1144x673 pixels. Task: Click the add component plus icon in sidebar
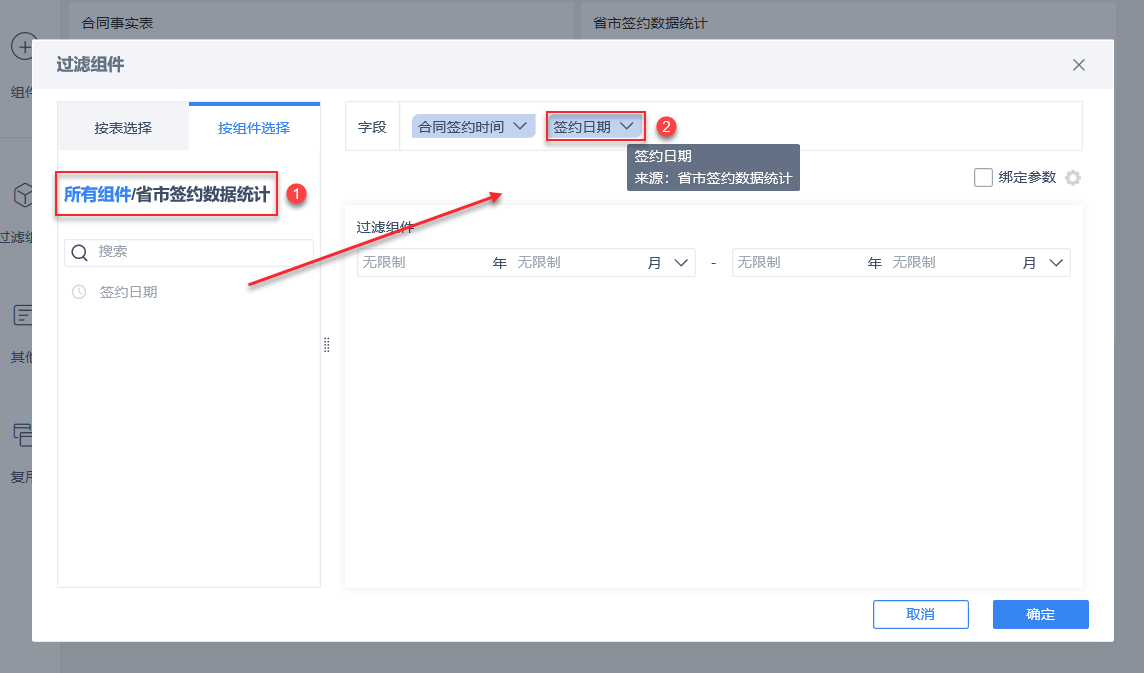pos(23,47)
